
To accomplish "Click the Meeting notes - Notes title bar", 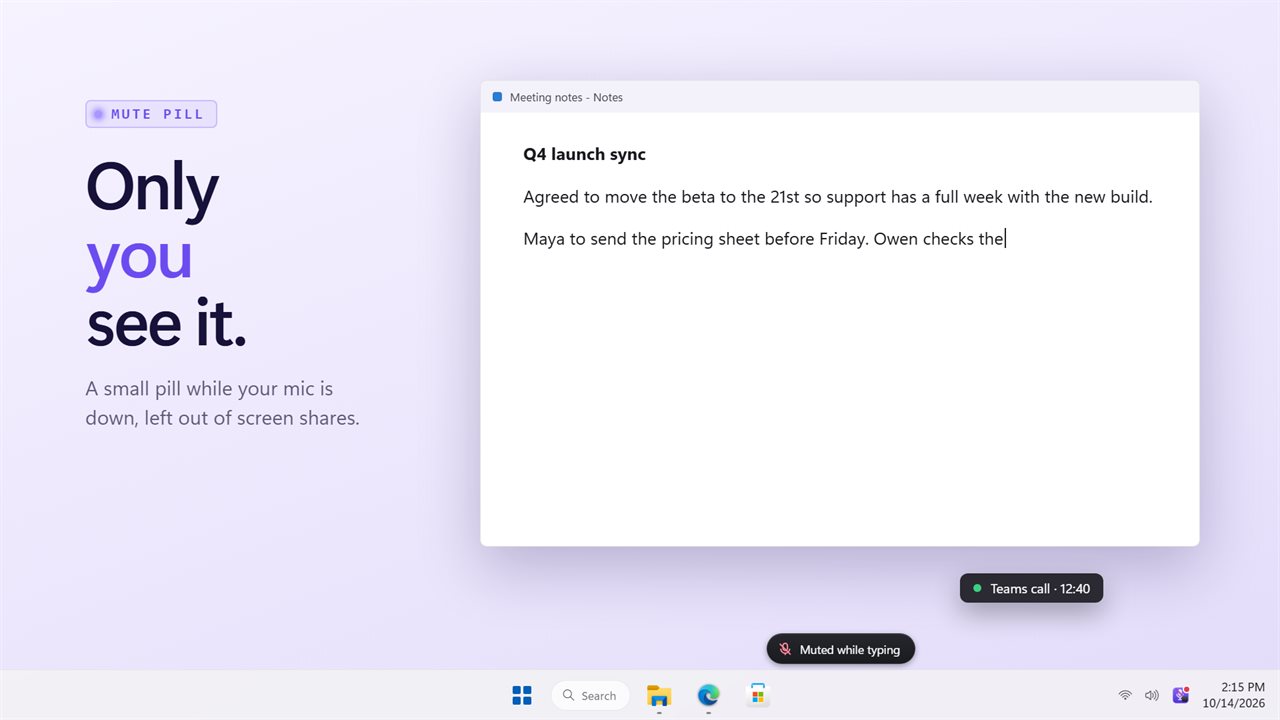I will (839, 97).
